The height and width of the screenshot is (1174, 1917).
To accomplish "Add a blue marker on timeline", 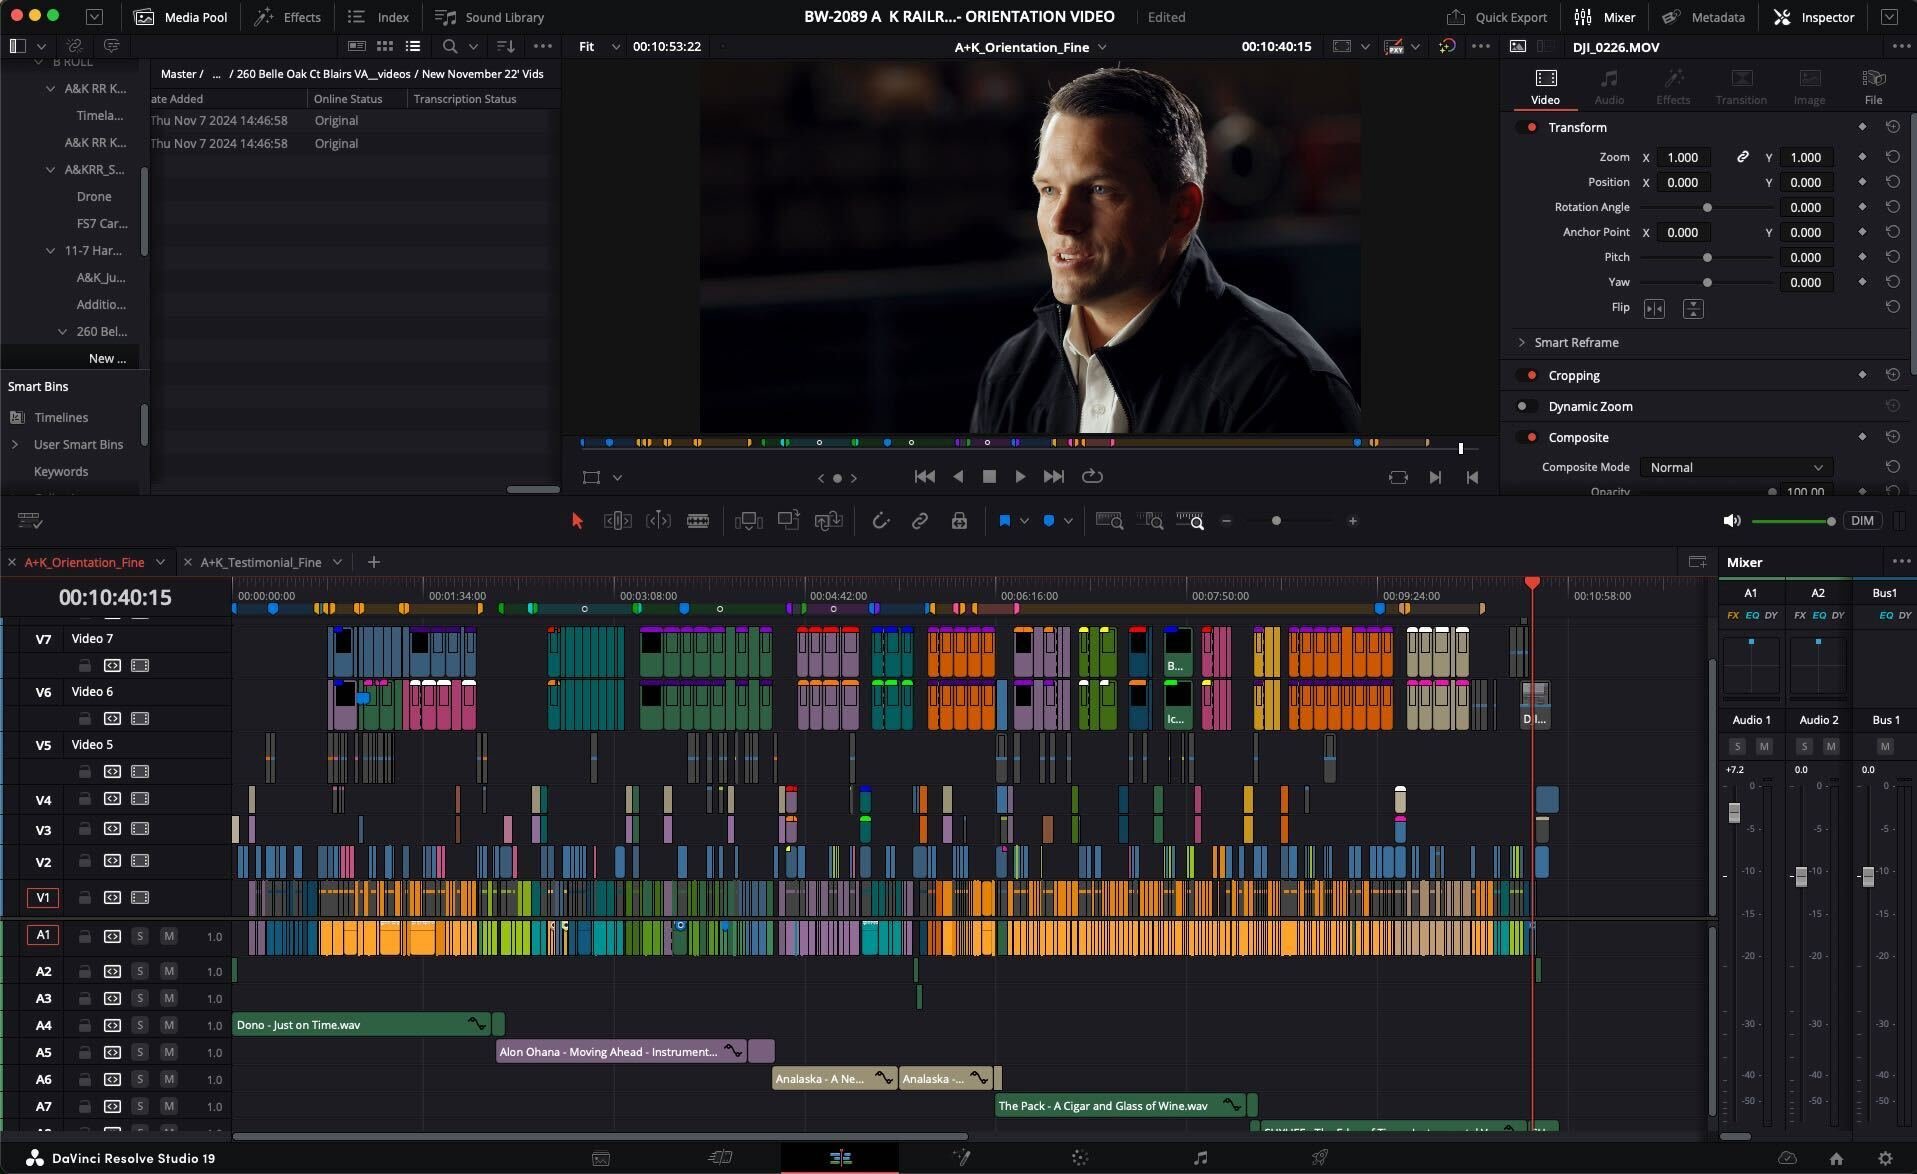I will [x=1048, y=521].
